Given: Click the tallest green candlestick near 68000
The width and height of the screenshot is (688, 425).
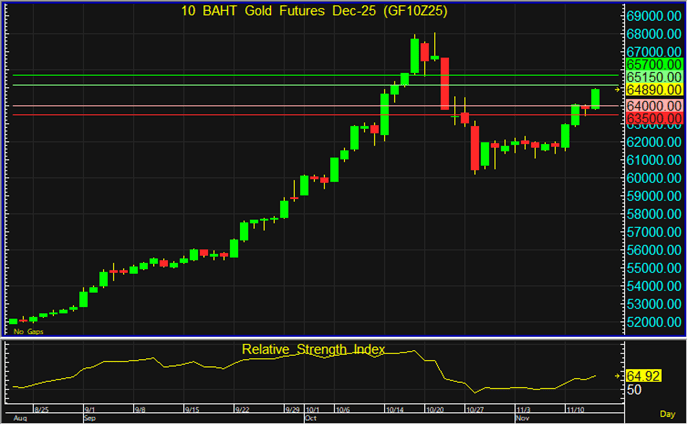Looking at the screenshot, I should pos(415,55).
